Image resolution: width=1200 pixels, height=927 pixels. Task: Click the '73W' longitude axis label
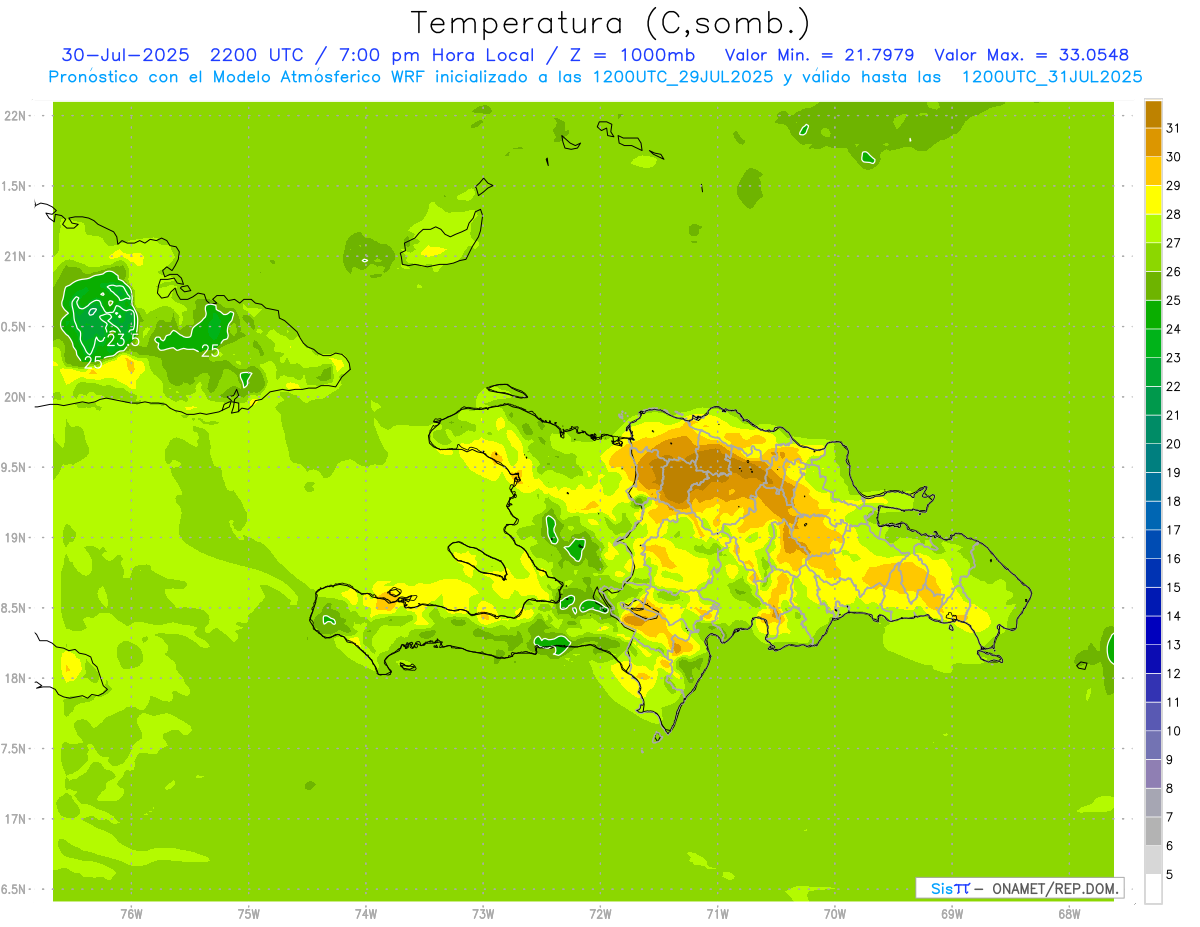pyautogui.click(x=483, y=914)
